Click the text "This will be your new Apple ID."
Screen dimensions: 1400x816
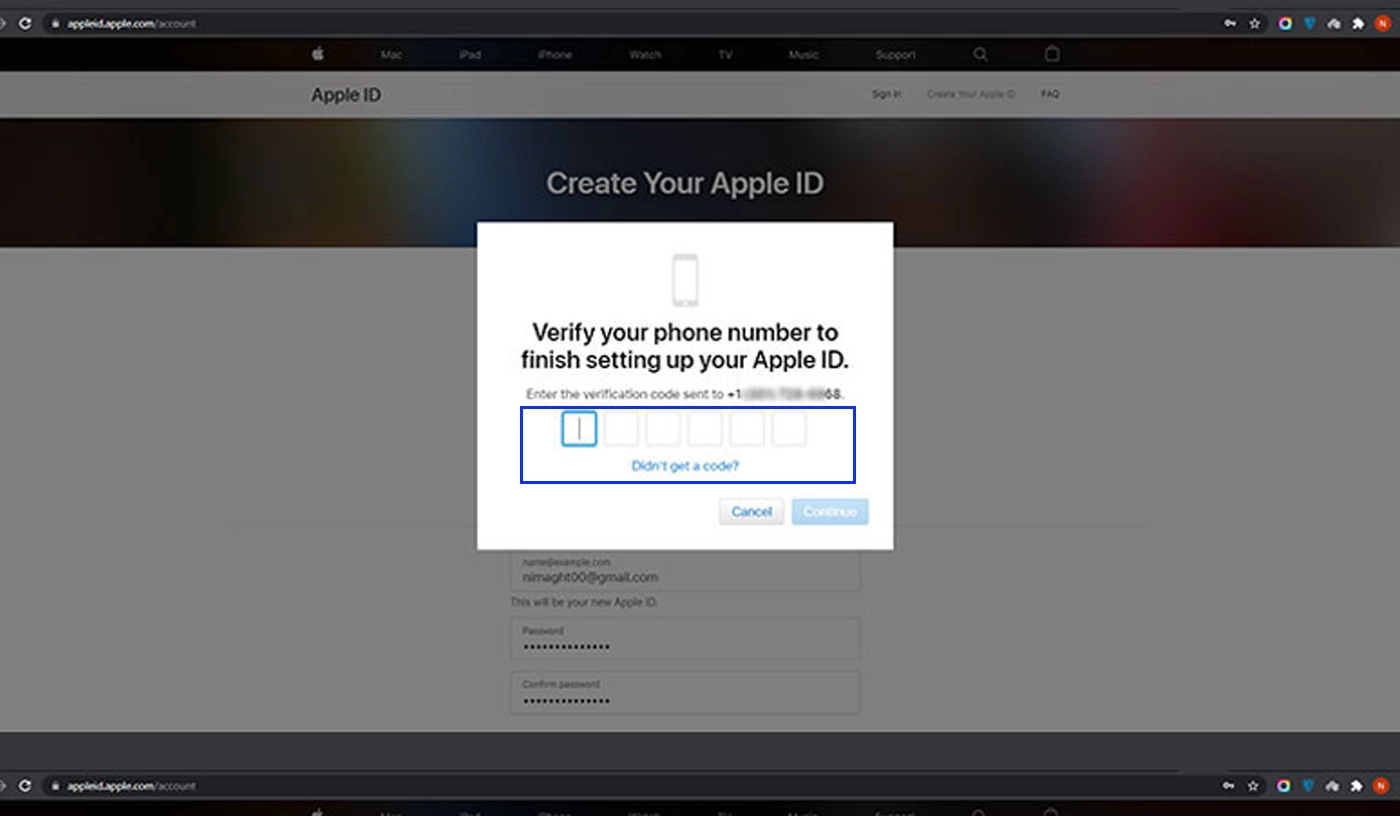[584, 603]
